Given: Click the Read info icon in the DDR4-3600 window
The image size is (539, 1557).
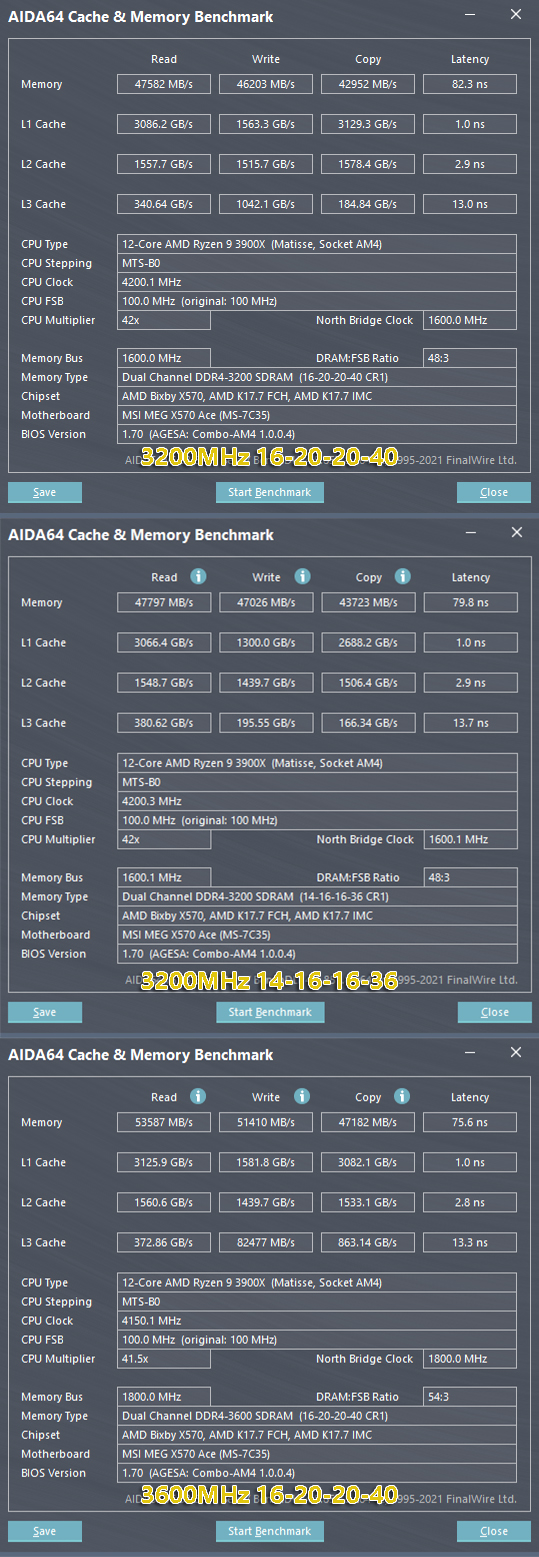Looking at the screenshot, I should pyautogui.click(x=199, y=1096).
